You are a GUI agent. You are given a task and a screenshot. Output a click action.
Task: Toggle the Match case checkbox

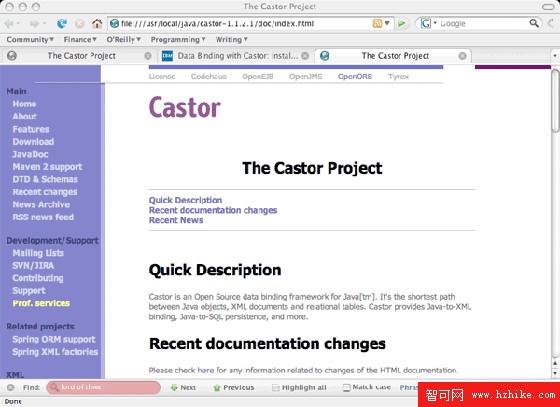346,388
